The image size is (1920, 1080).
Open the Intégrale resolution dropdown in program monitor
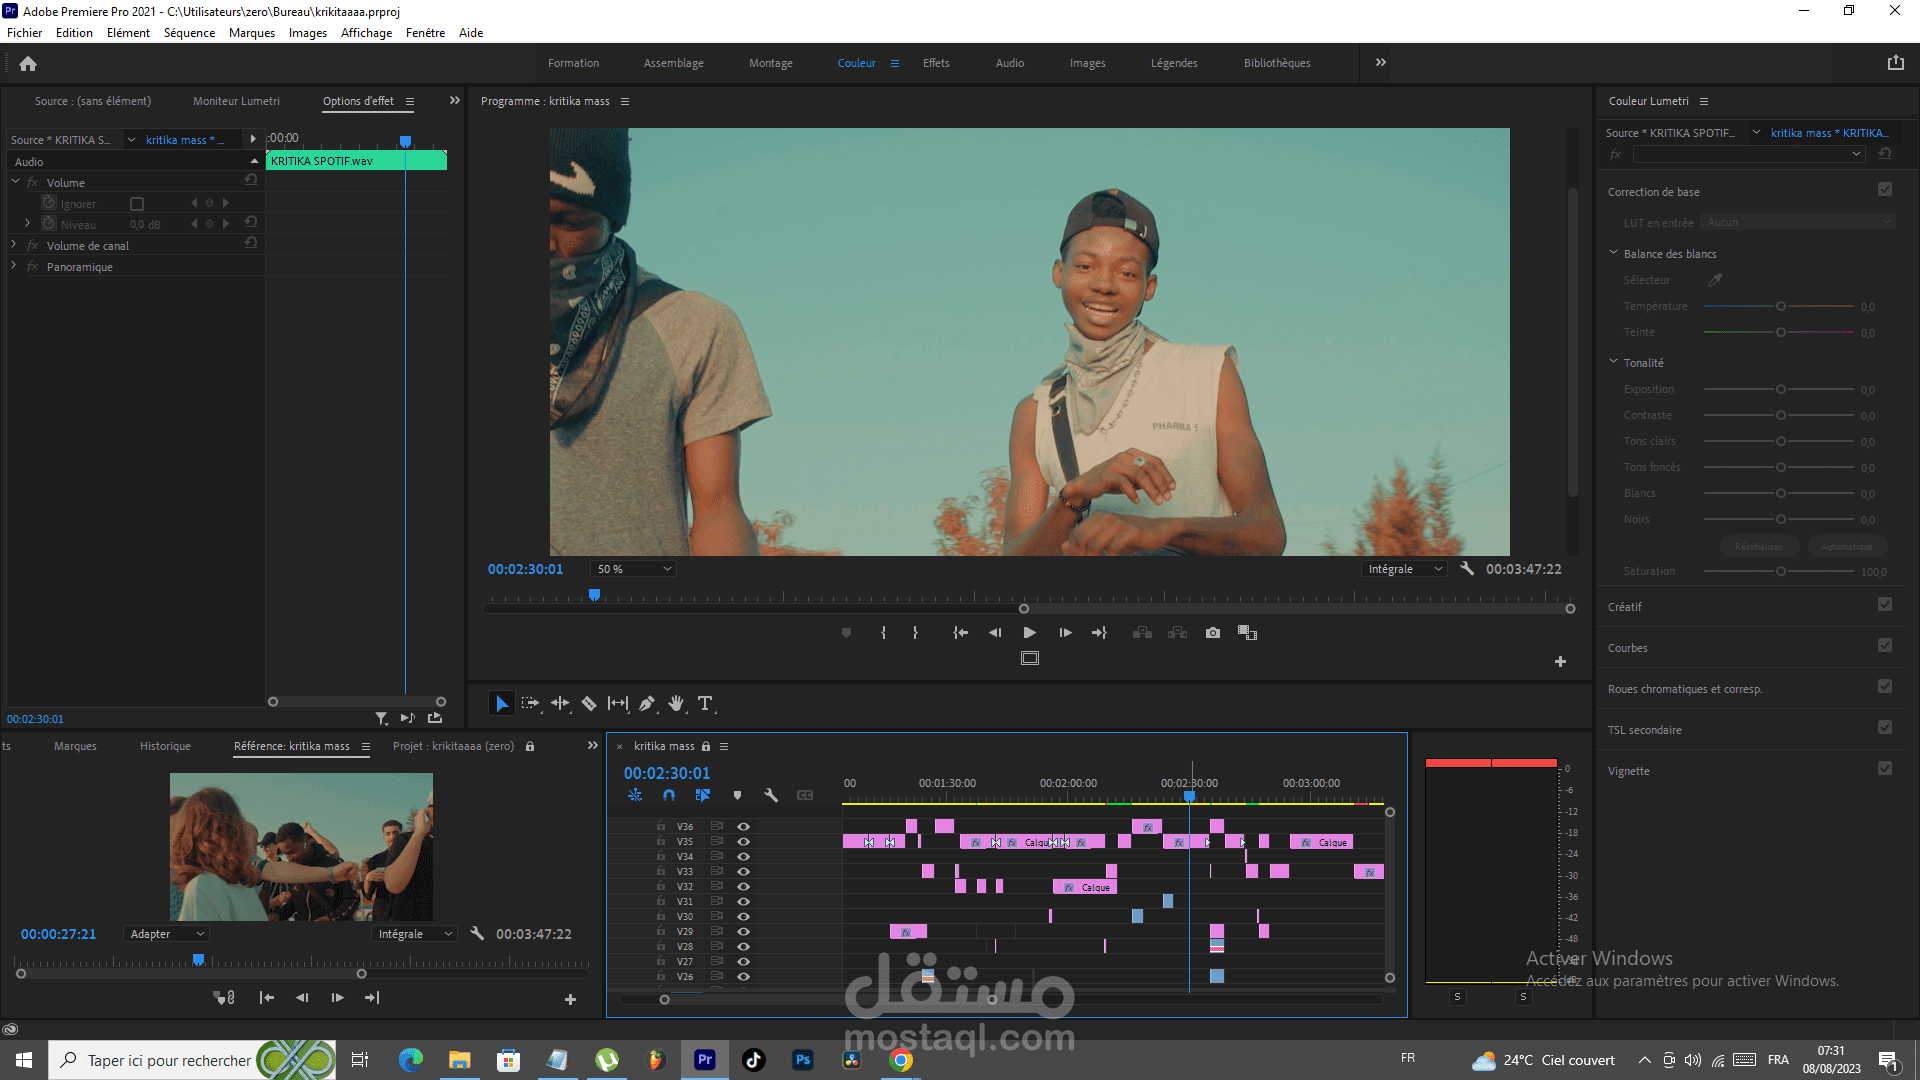click(x=1404, y=569)
